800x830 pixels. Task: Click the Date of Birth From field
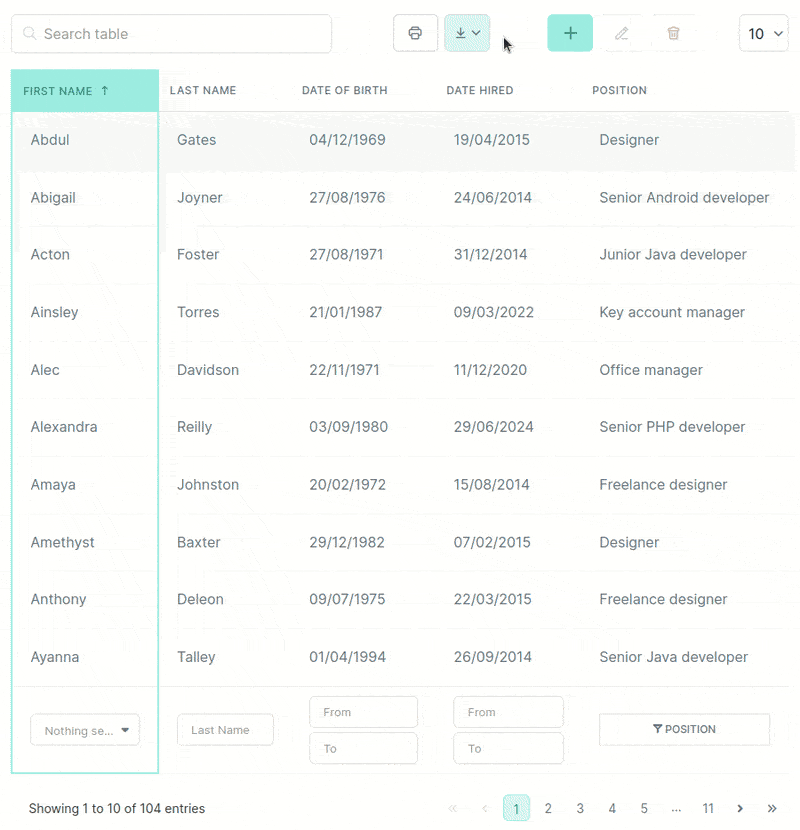tap(363, 712)
